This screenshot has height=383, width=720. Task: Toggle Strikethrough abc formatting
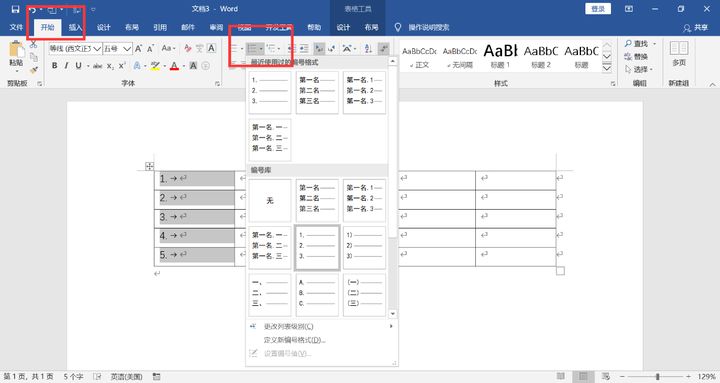(x=98, y=66)
